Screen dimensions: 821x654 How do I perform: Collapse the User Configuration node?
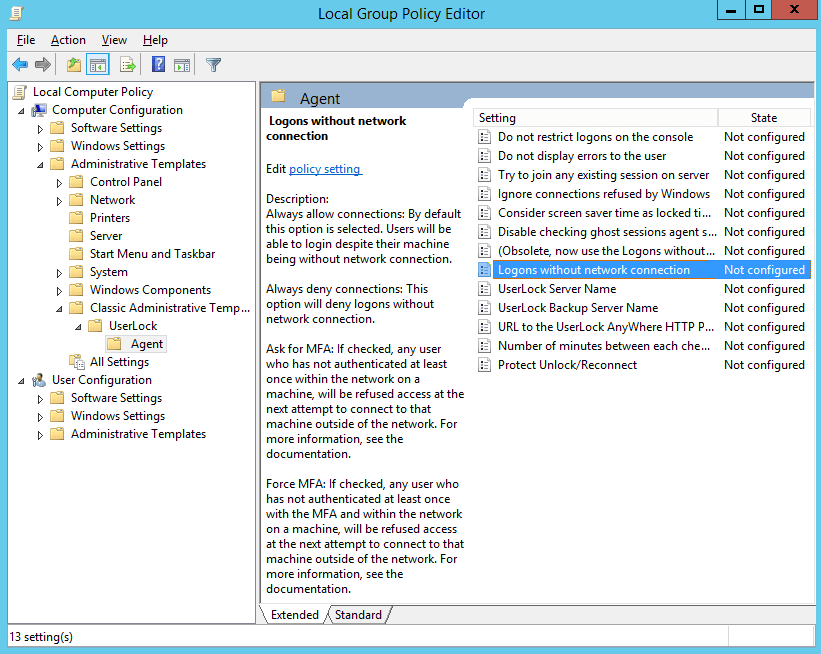[22, 380]
